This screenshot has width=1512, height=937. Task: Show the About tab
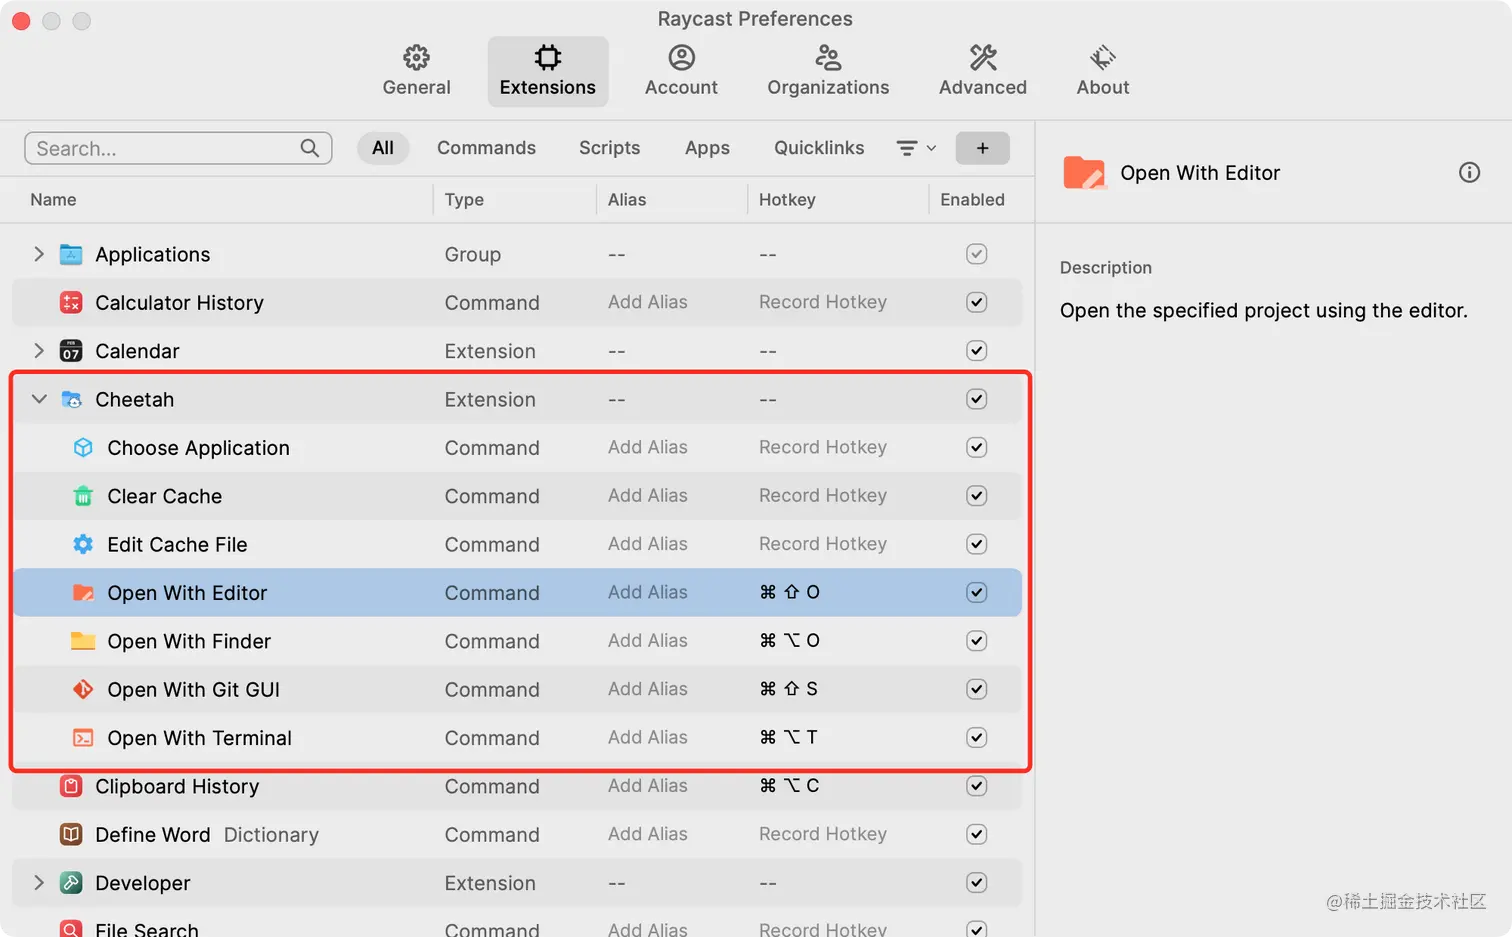pos(1103,71)
